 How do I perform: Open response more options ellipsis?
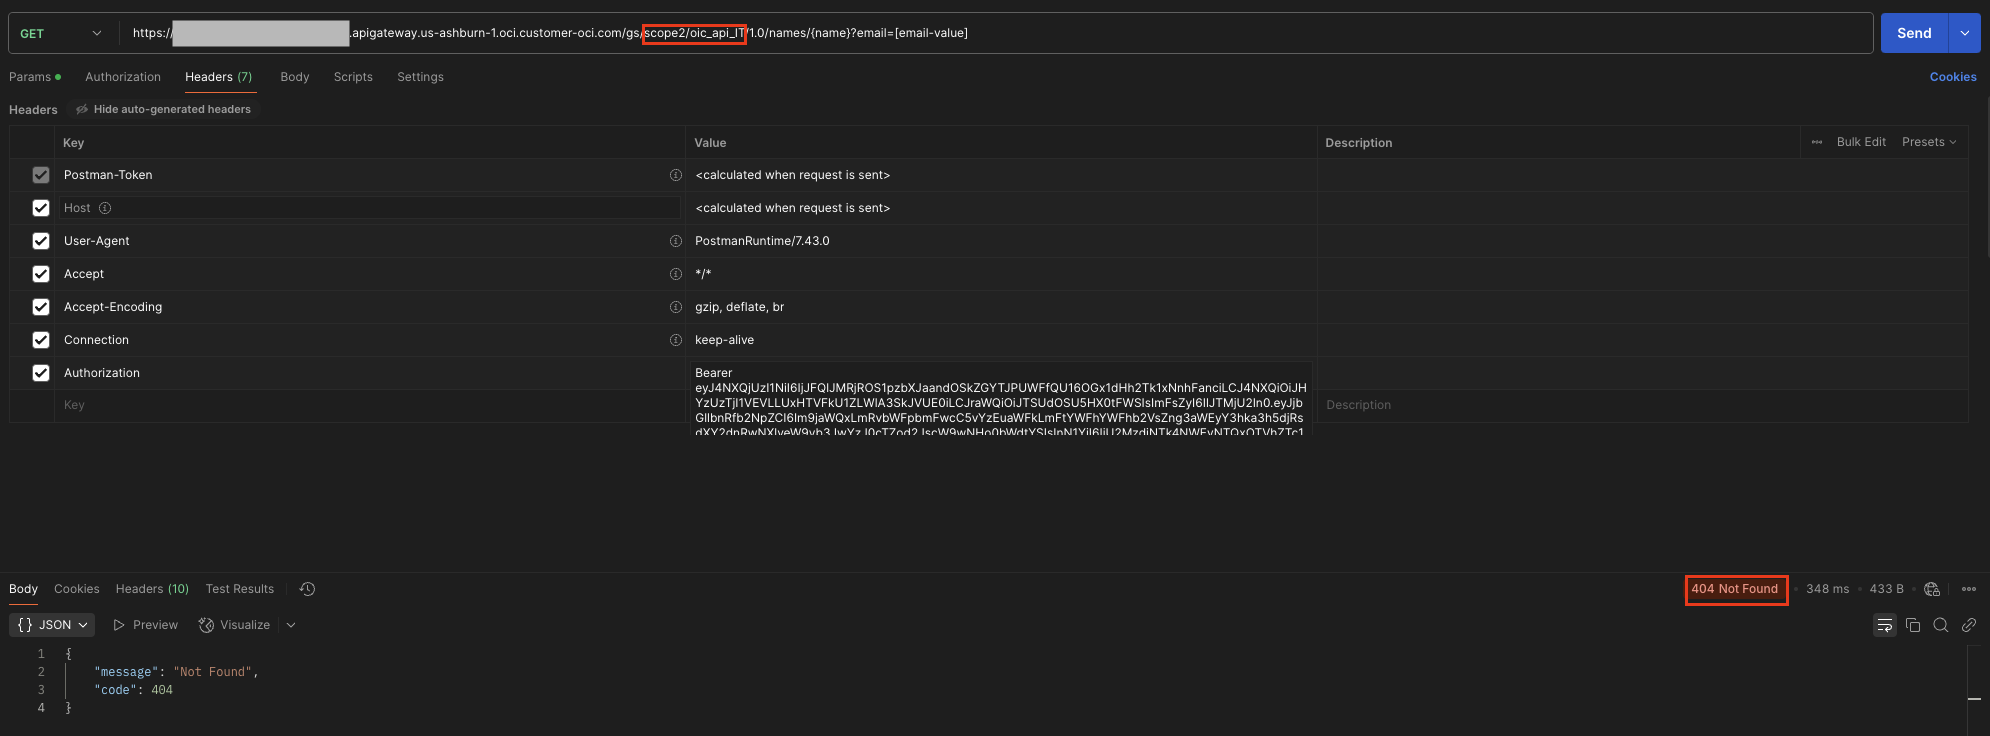click(1969, 589)
